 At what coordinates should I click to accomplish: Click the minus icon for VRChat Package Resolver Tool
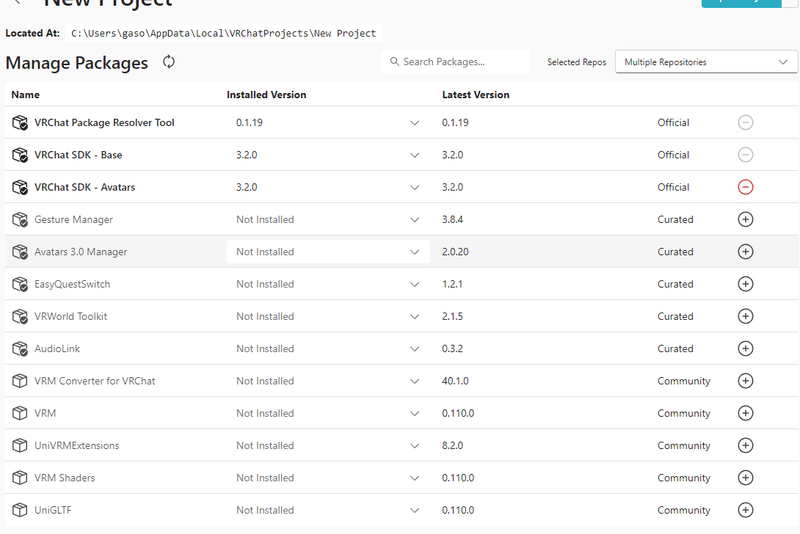[745, 122]
